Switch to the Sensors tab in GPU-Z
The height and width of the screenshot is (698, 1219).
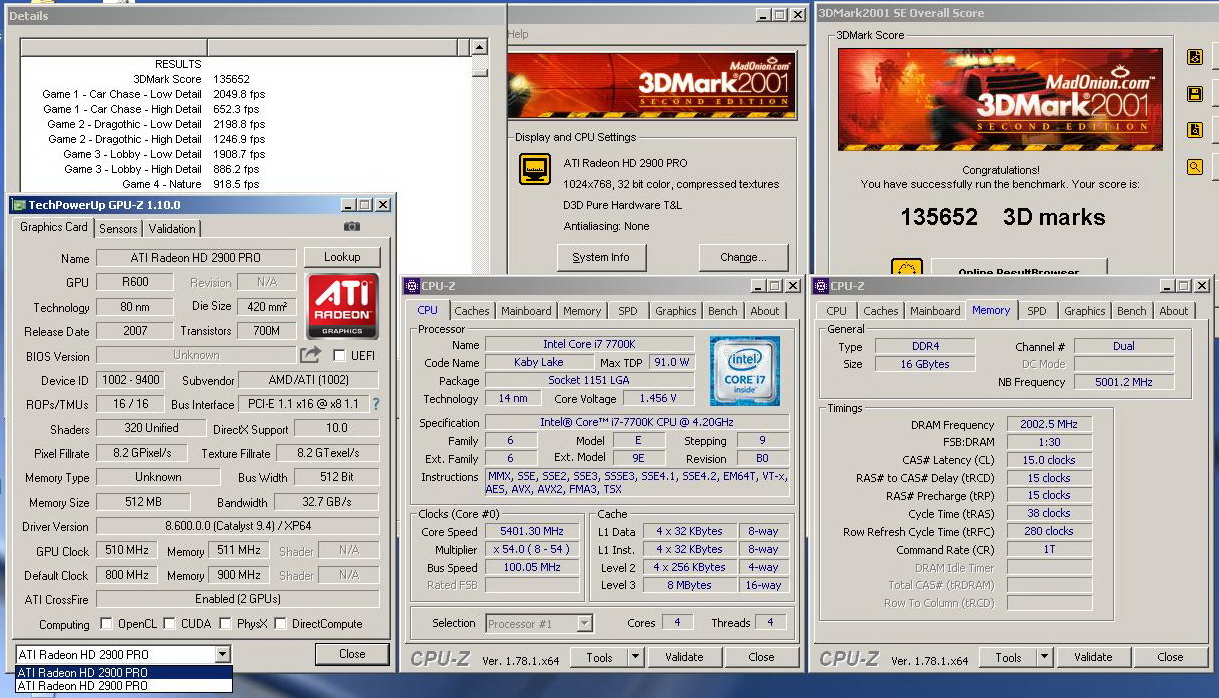[x=118, y=228]
